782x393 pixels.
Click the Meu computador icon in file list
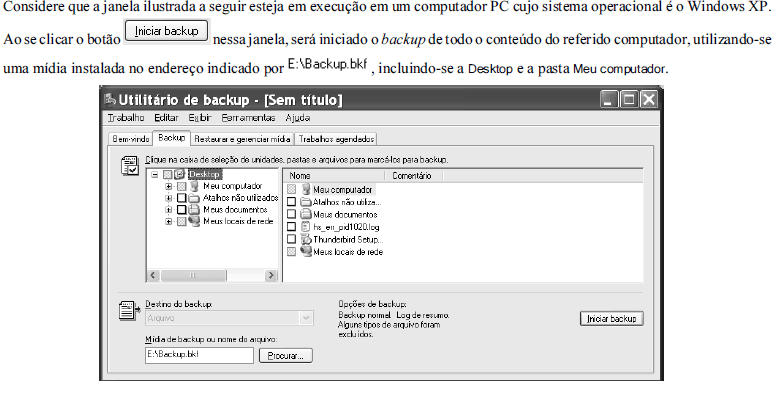click(x=306, y=190)
